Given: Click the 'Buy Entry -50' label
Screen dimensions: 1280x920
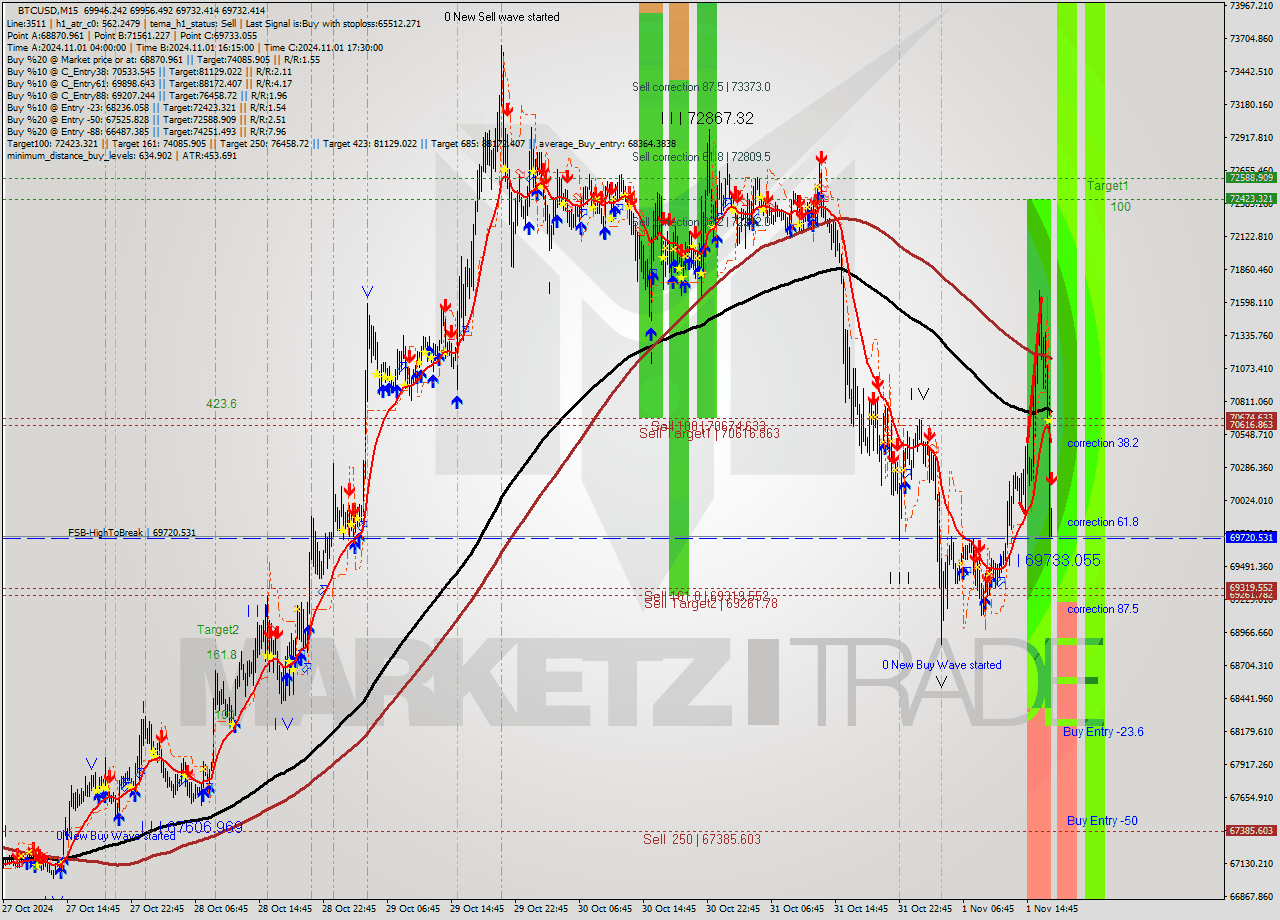Looking at the screenshot, I should tap(1102, 821).
